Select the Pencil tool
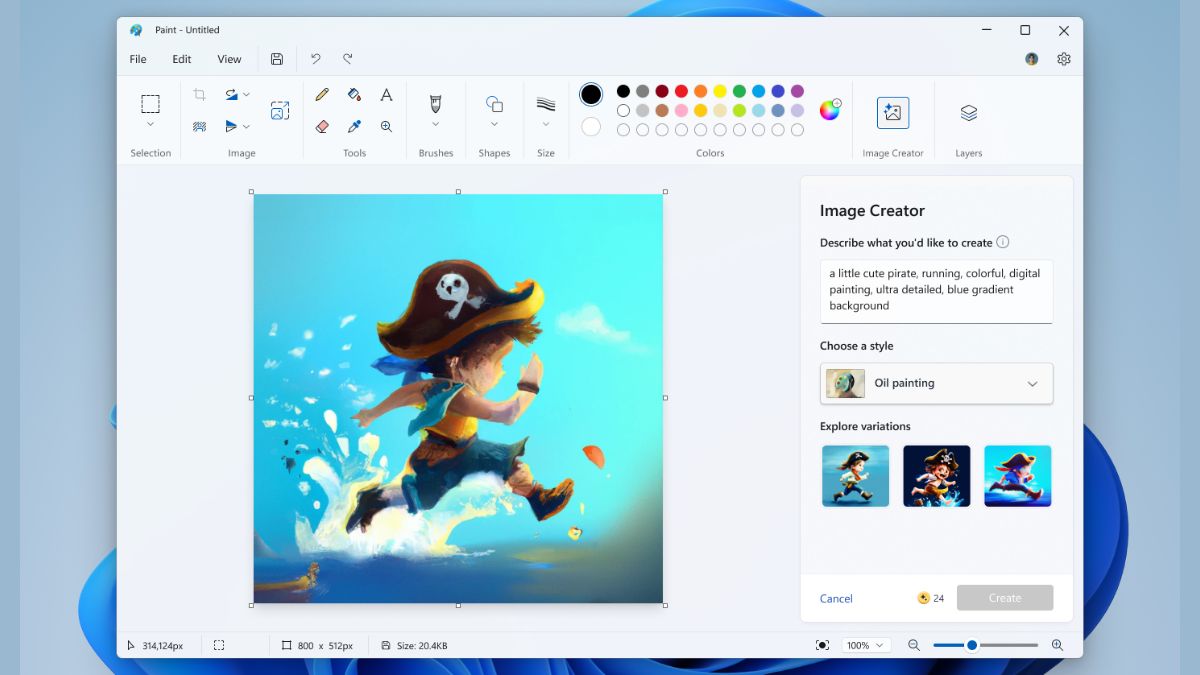Image resolution: width=1200 pixels, height=675 pixels. point(321,94)
